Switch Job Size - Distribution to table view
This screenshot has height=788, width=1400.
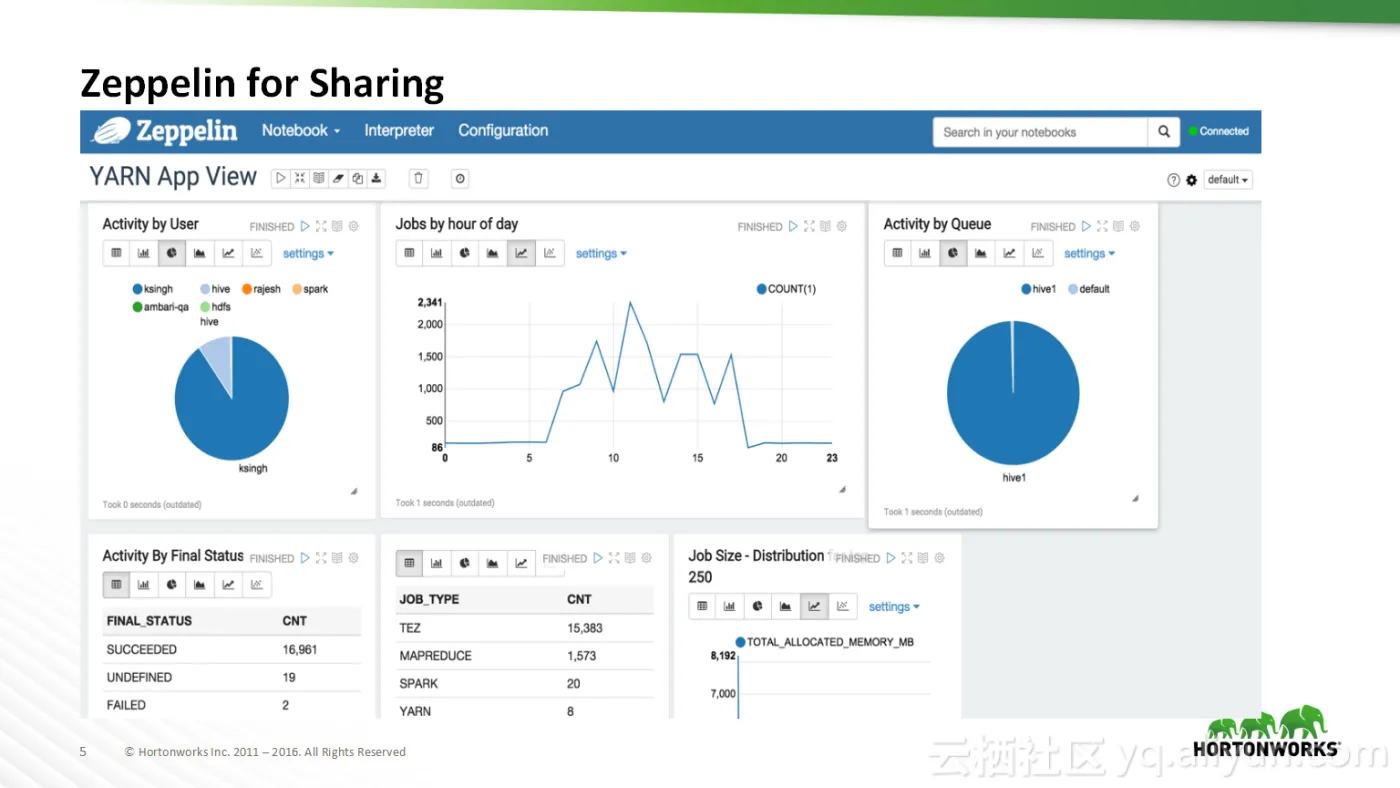click(x=702, y=606)
